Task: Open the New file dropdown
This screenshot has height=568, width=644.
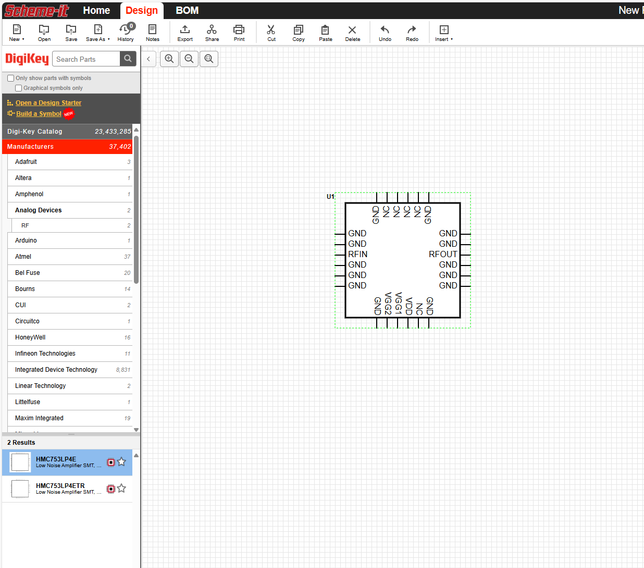Action: tap(17, 33)
